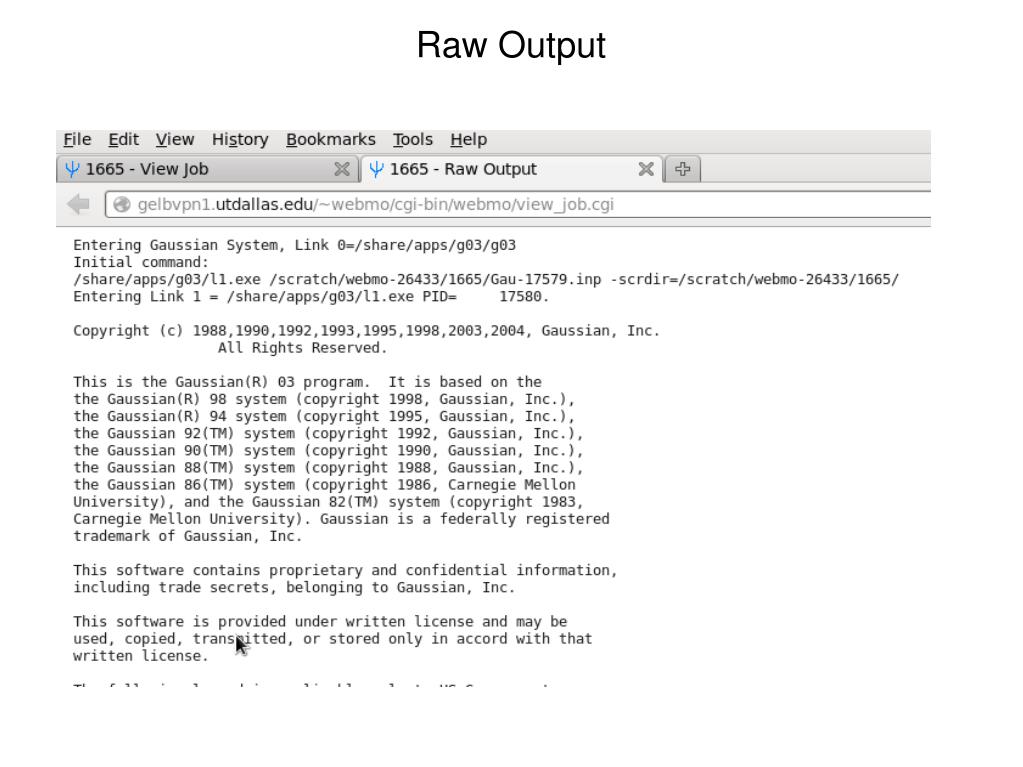Click the 'Entering Link 1' line with PID
This screenshot has width=1023, height=767.
(311, 296)
